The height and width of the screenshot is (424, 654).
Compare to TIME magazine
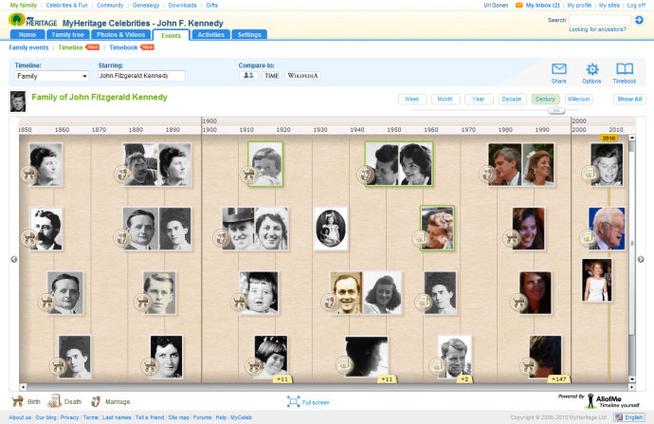click(x=271, y=76)
